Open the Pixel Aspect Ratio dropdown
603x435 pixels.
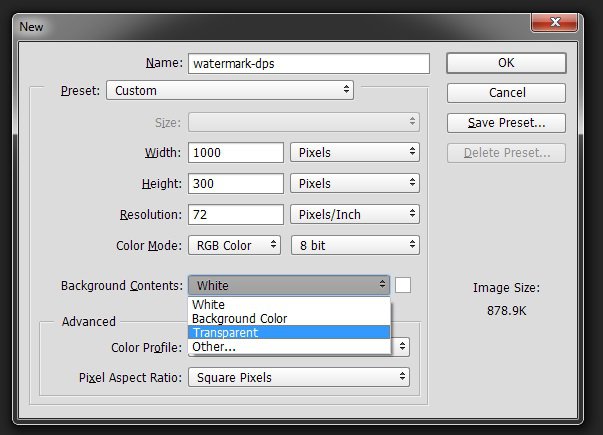(299, 377)
